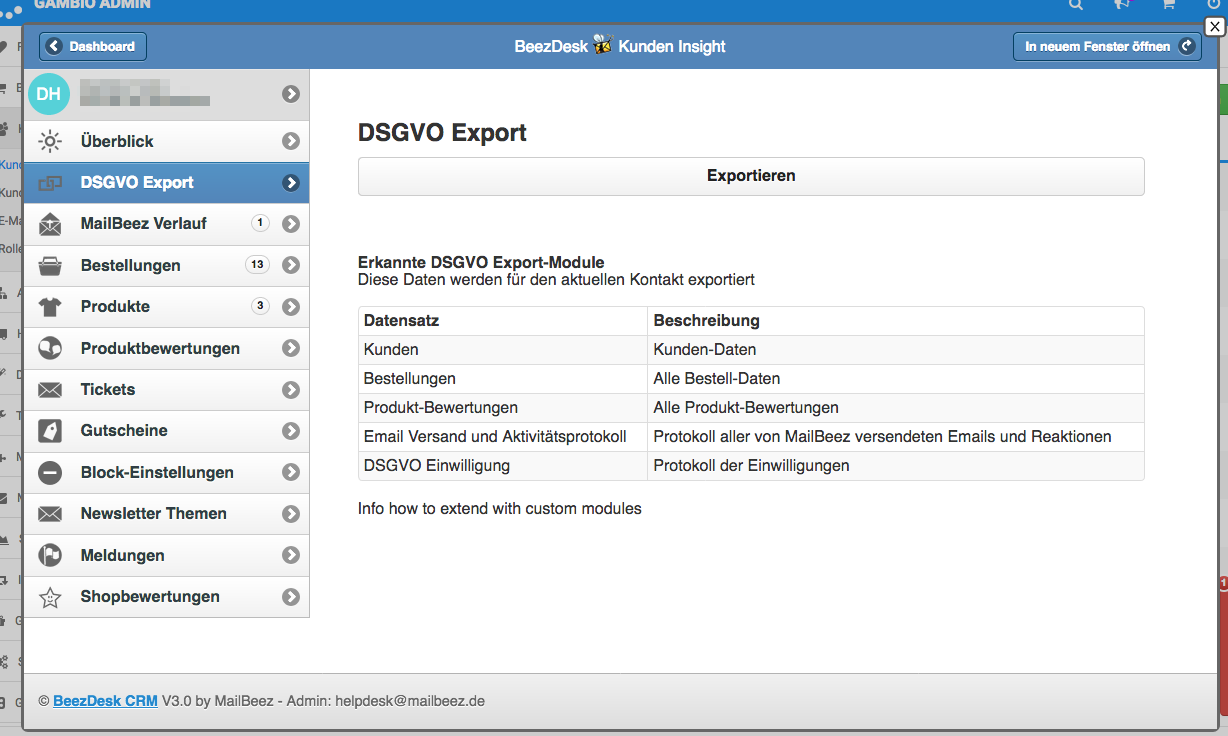Click the arrow next to Meldungen
1228x736 pixels.
(291, 555)
